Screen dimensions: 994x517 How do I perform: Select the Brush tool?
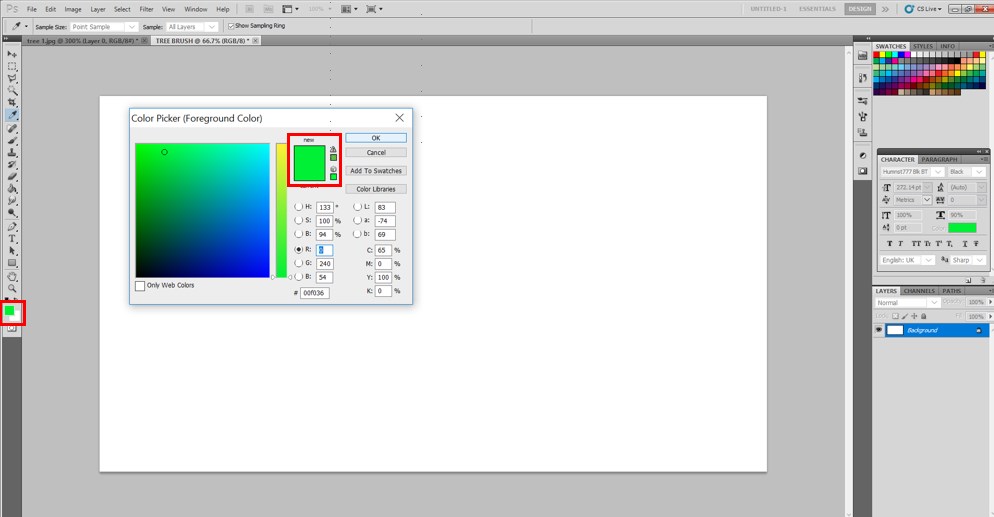point(12,140)
